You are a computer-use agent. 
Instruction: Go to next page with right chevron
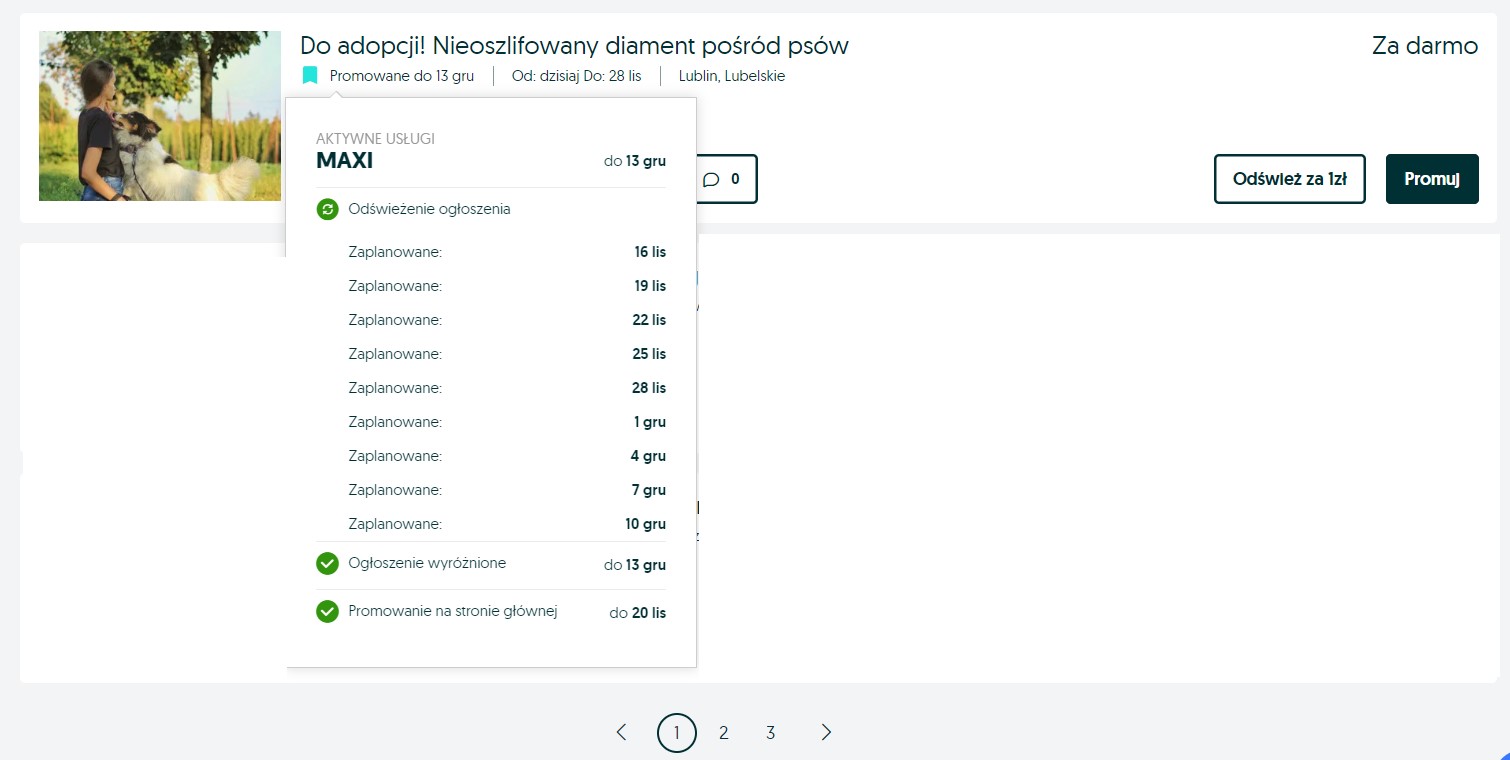(826, 733)
